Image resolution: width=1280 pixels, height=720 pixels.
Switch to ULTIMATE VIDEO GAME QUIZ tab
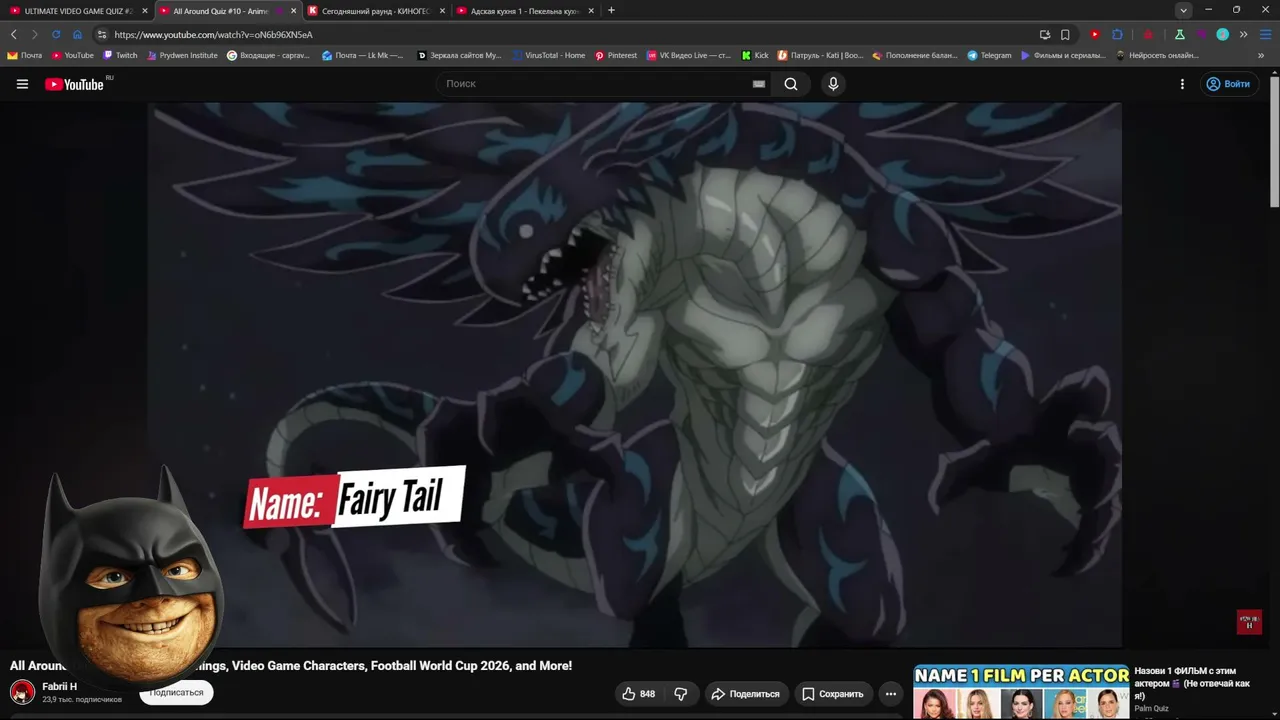(x=76, y=11)
